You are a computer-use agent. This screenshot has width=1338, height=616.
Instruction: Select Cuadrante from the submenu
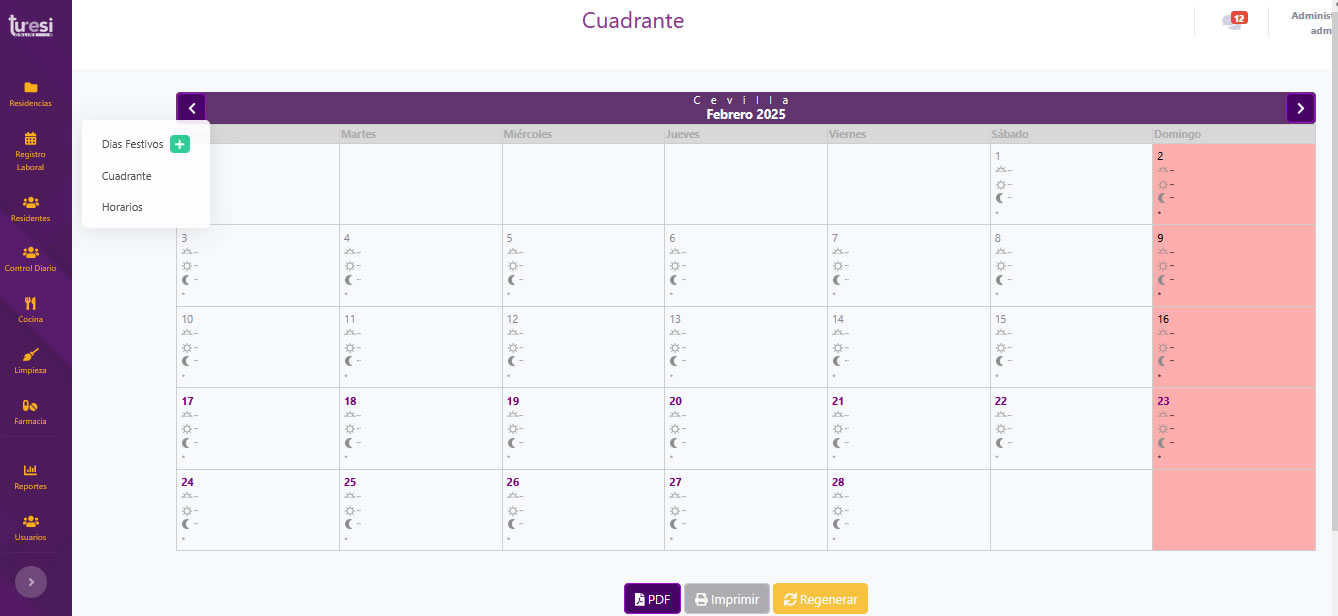(127, 176)
